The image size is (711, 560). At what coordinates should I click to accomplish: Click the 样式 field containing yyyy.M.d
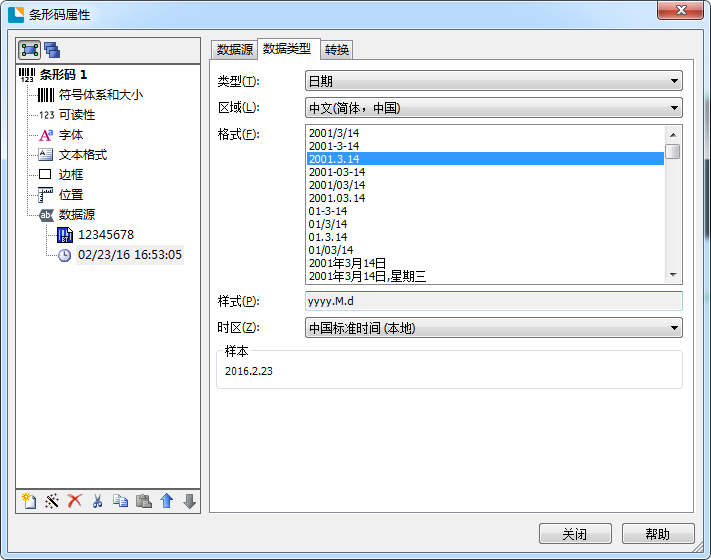pos(493,301)
